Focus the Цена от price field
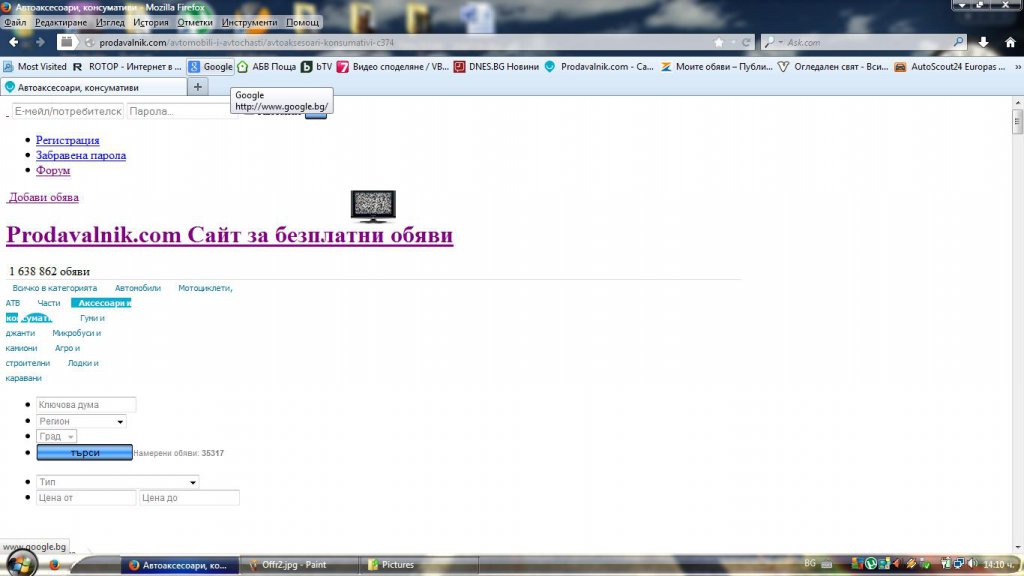This screenshot has height=576, width=1024. tap(86, 498)
